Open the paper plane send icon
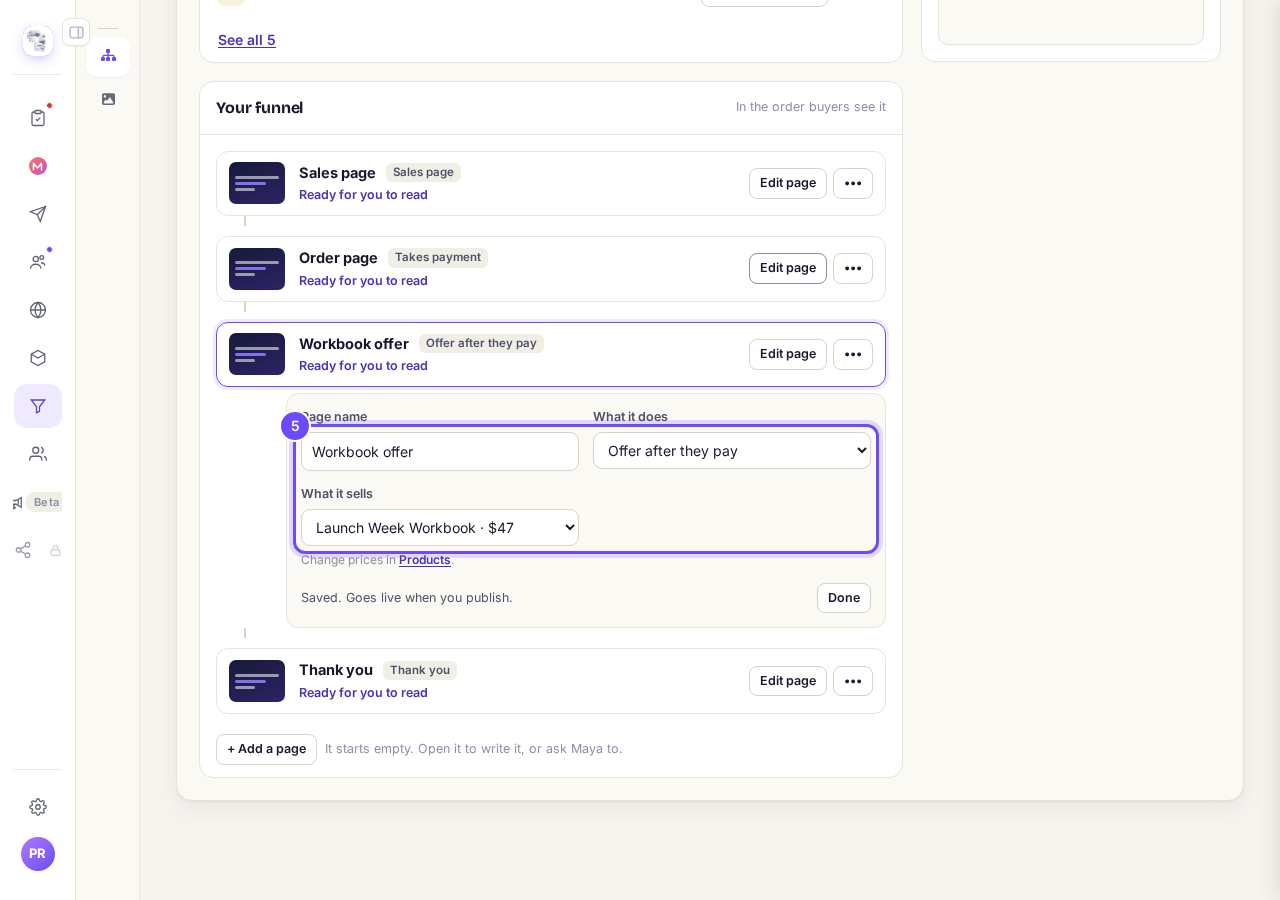This screenshot has width=1280, height=900. click(x=38, y=214)
